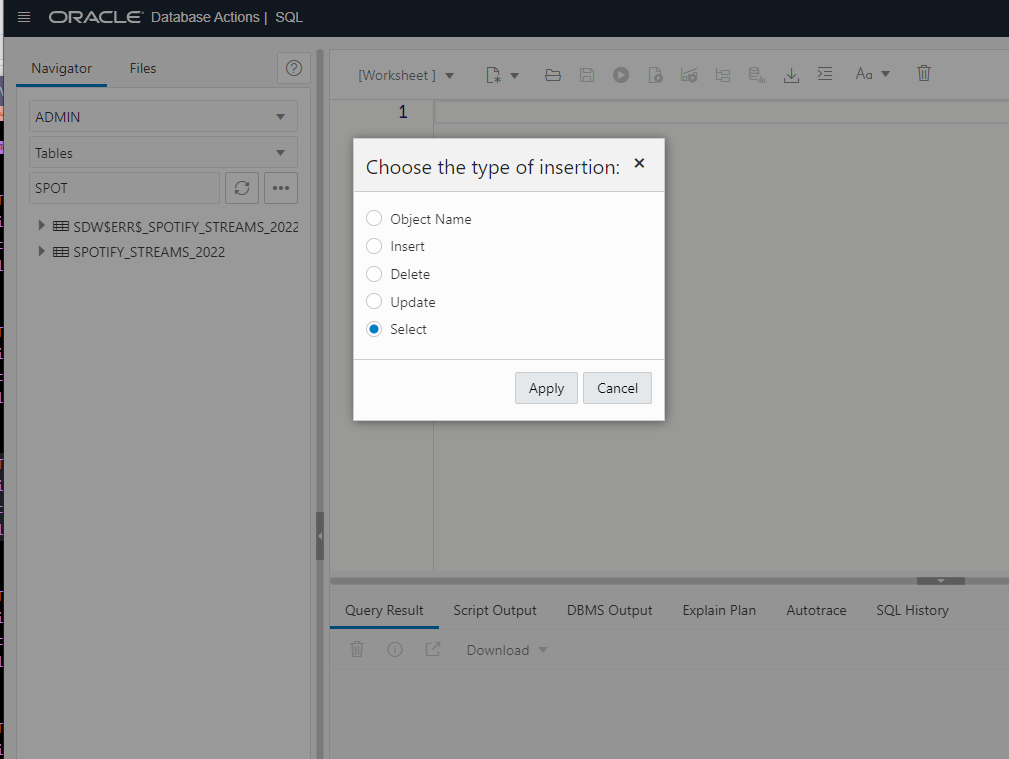Click the open-in-new-tab result icon
Image resolution: width=1009 pixels, height=759 pixels.
tap(433, 650)
